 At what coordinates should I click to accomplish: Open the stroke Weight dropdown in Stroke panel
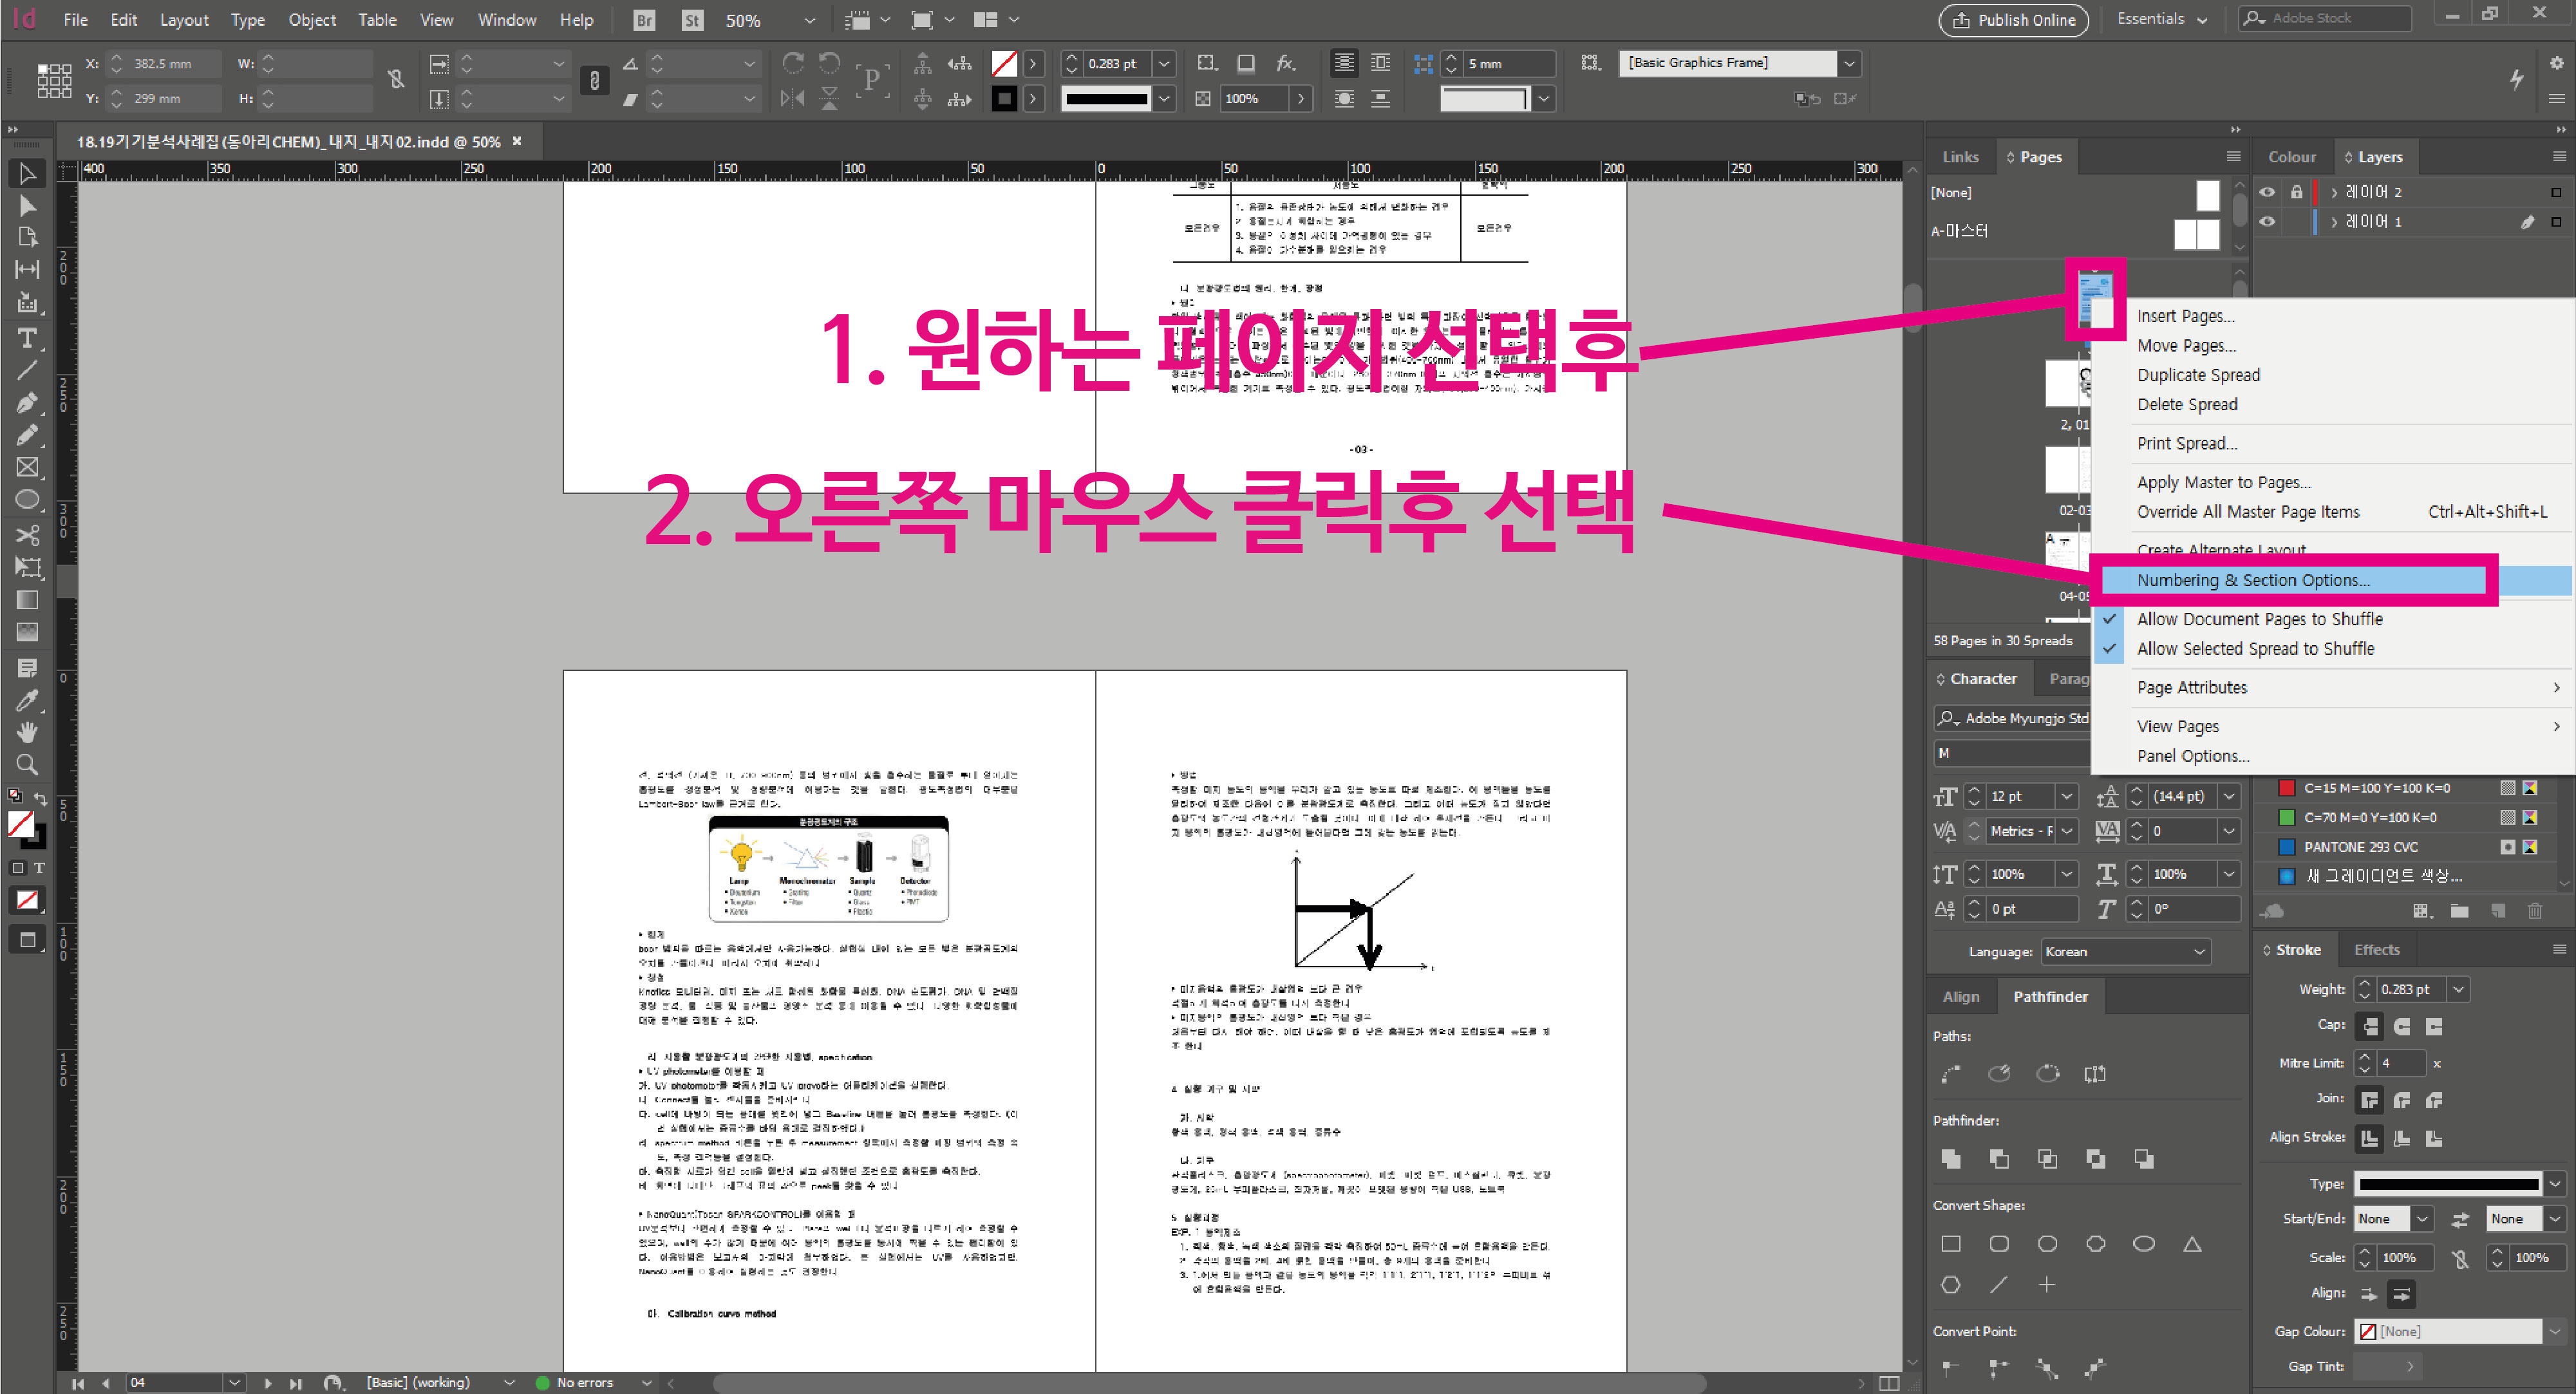coord(2458,989)
